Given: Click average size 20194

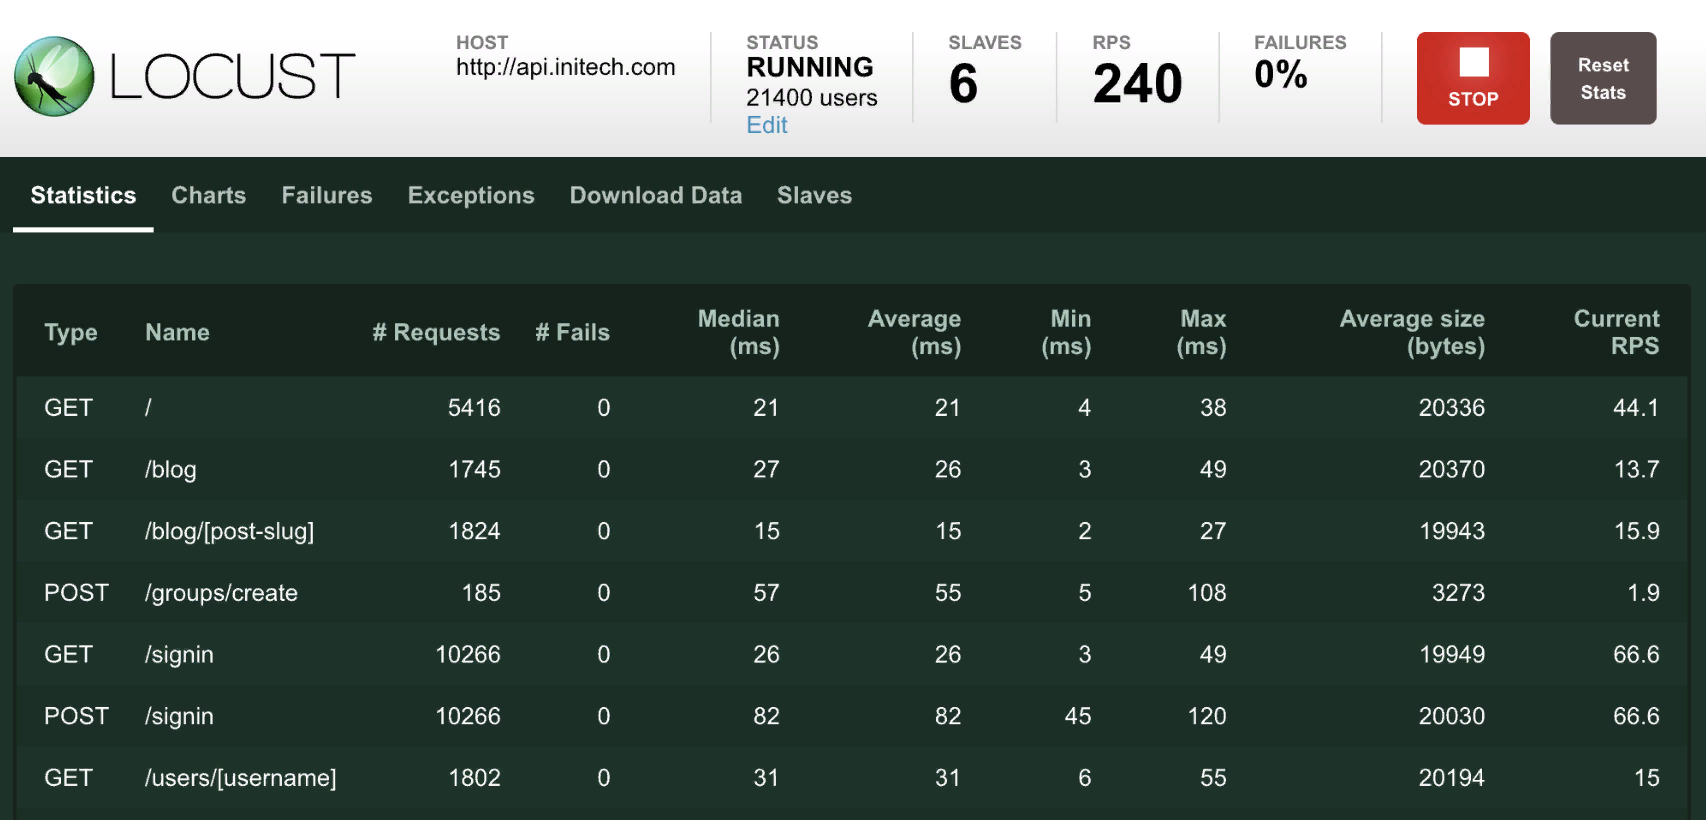Looking at the screenshot, I should coord(1452,778).
